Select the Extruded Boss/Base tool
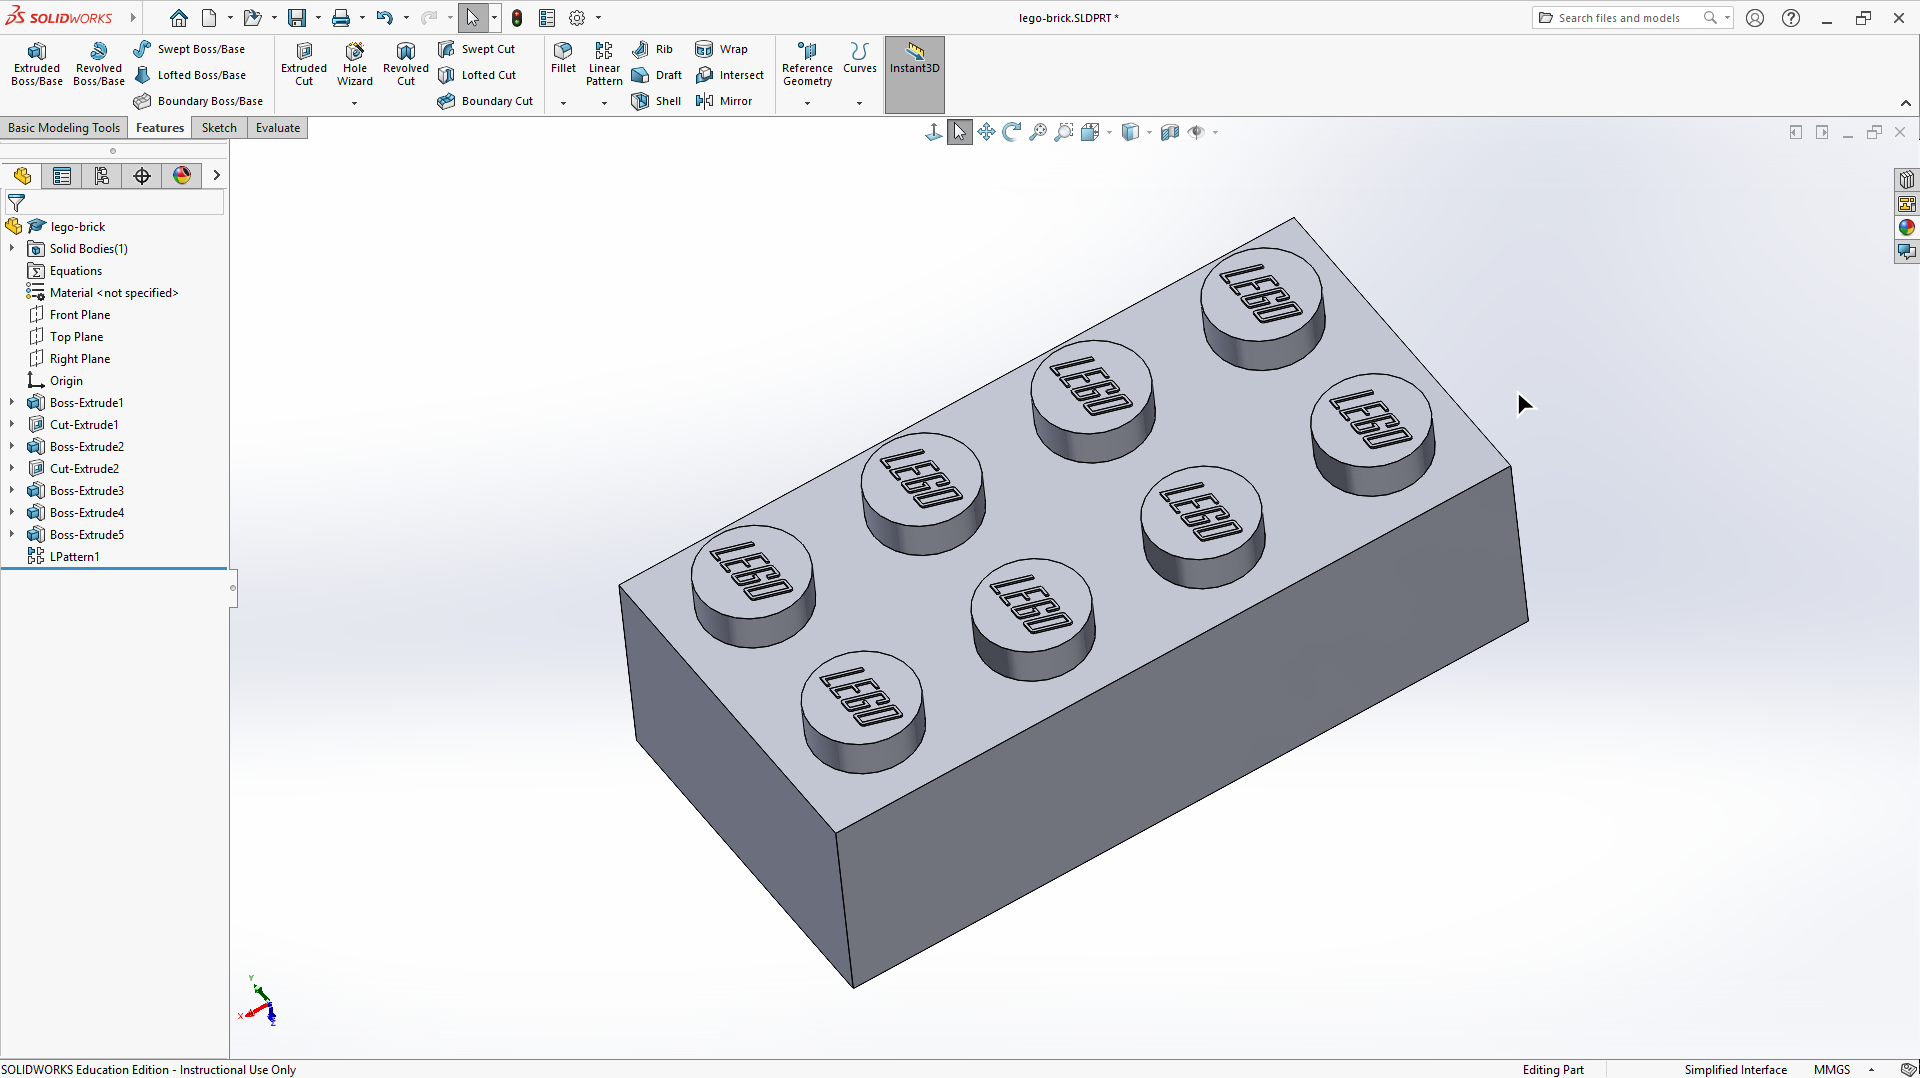The height and width of the screenshot is (1078, 1920). tap(37, 64)
